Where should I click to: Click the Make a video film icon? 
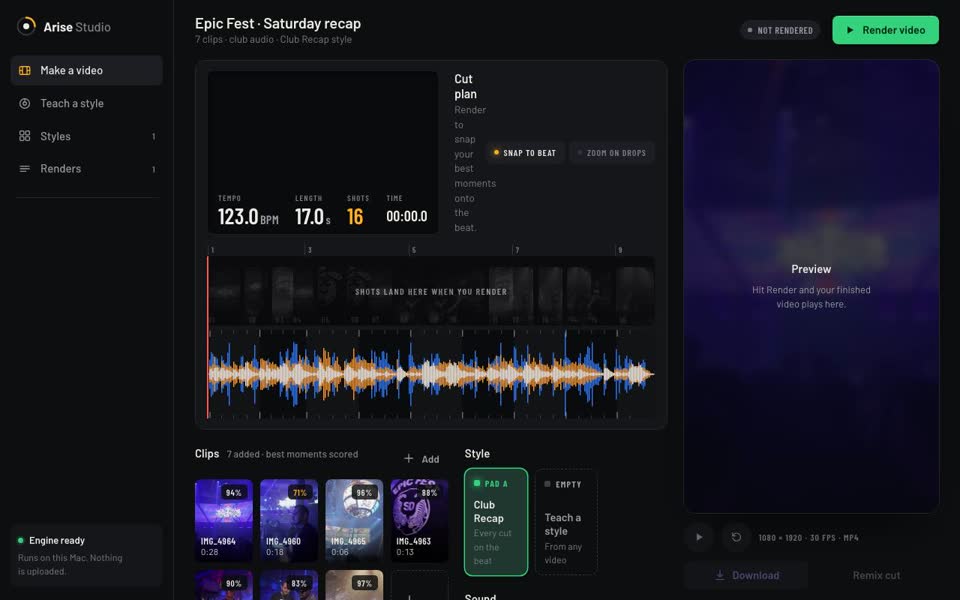tap(24, 70)
